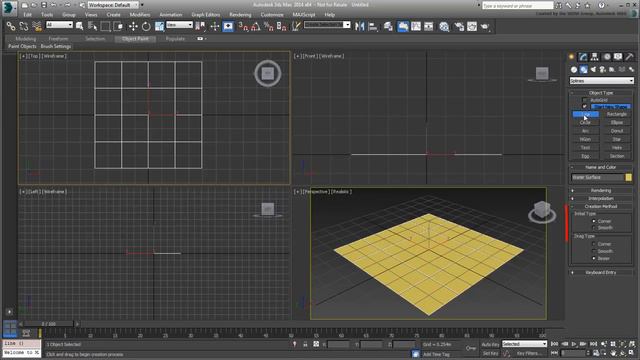The image size is (640, 360).
Task: Open the Display panel tab
Action: click(618, 57)
